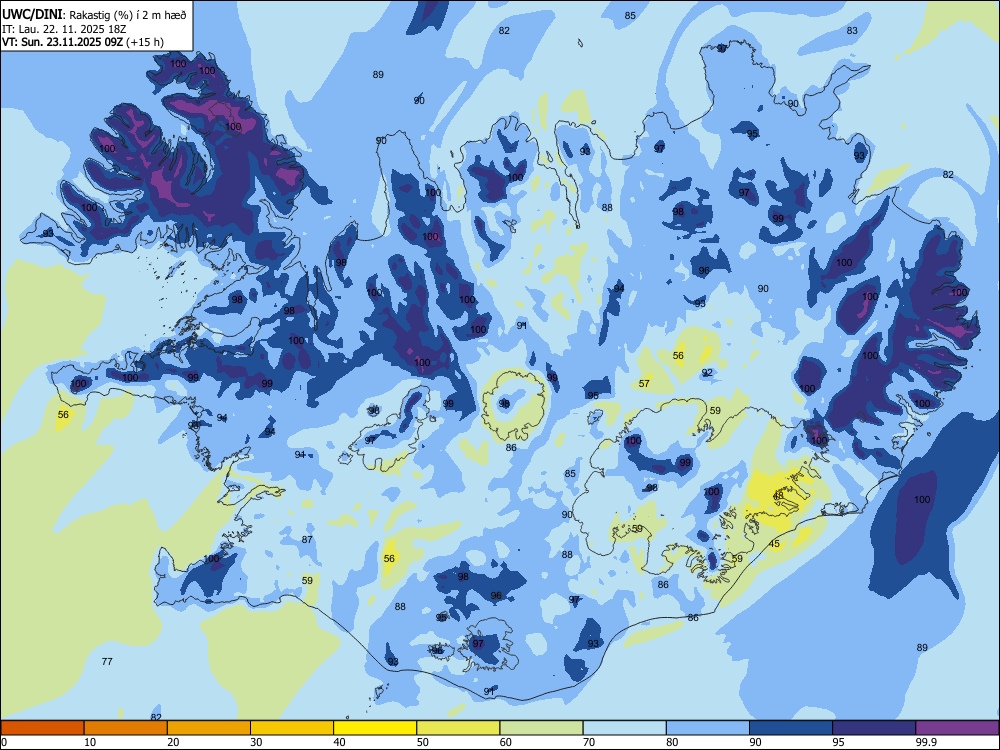Viewport: 1000px width, 750px height.
Task: Click the '48' value in the yellow area
Action: click(x=778, y=496)
